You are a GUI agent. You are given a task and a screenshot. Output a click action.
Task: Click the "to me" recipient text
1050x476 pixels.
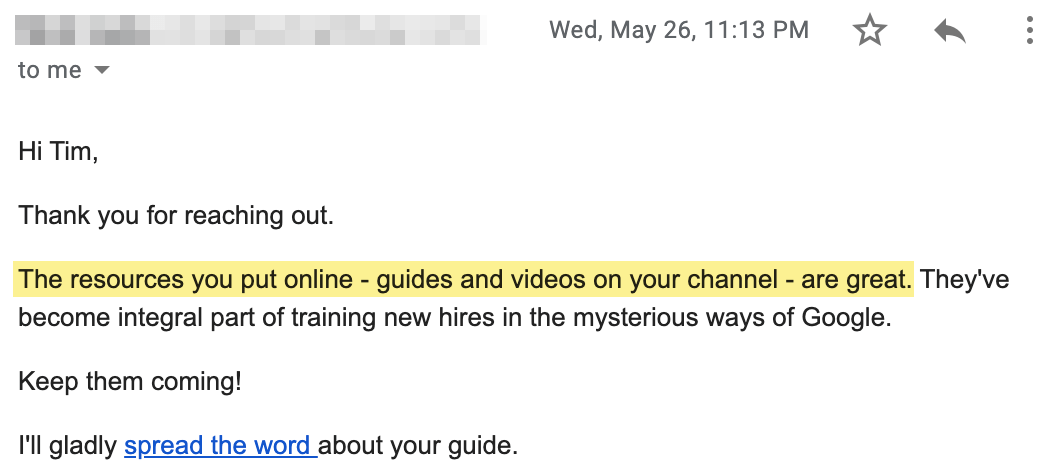[50, 71]
